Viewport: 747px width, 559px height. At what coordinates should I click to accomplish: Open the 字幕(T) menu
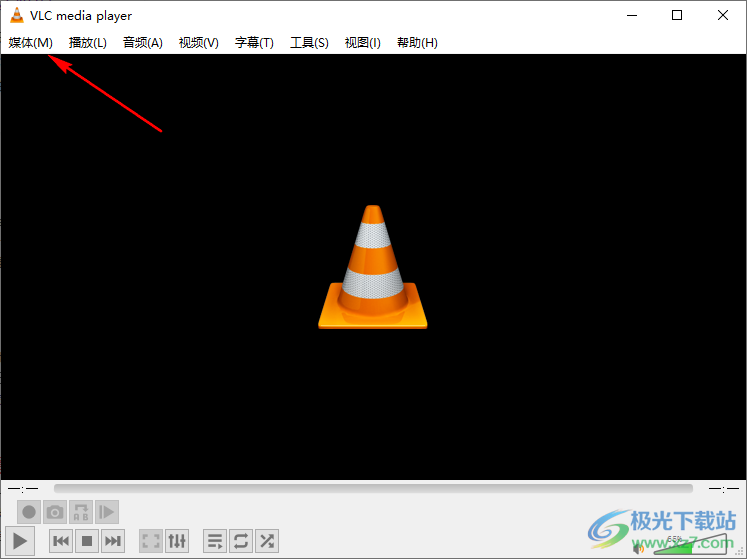tap(254, 43)
